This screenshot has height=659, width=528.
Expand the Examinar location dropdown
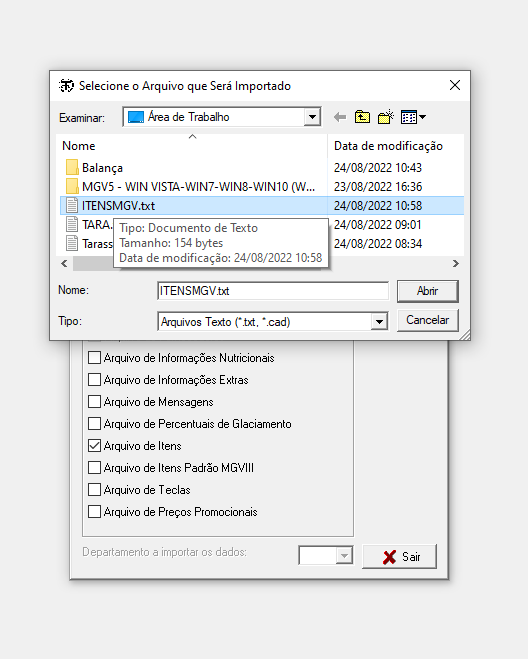coord(312,117)
